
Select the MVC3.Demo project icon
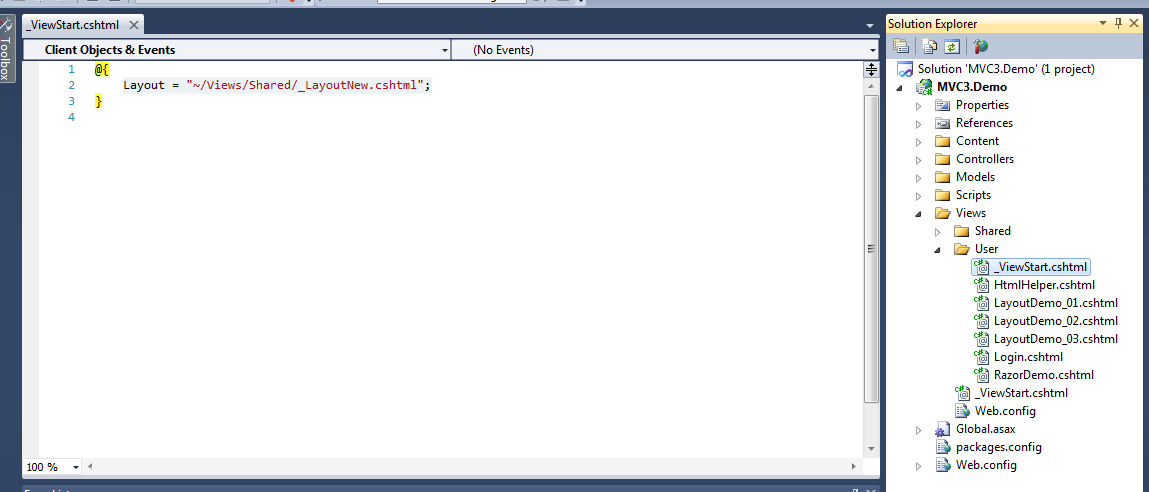[x=925, y=87]
